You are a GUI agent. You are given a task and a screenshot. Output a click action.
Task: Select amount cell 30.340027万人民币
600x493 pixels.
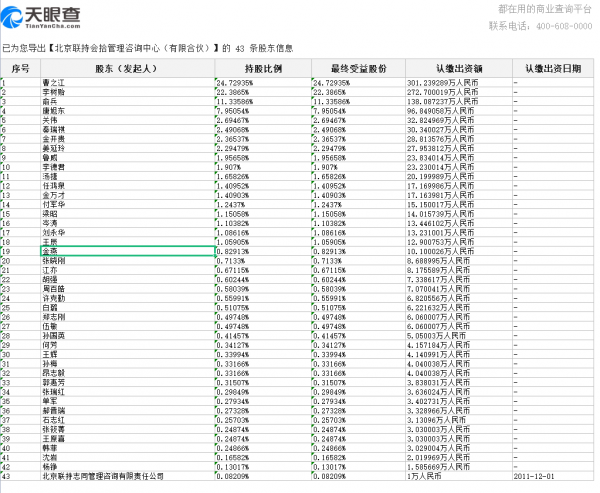[x=459, y=130]
